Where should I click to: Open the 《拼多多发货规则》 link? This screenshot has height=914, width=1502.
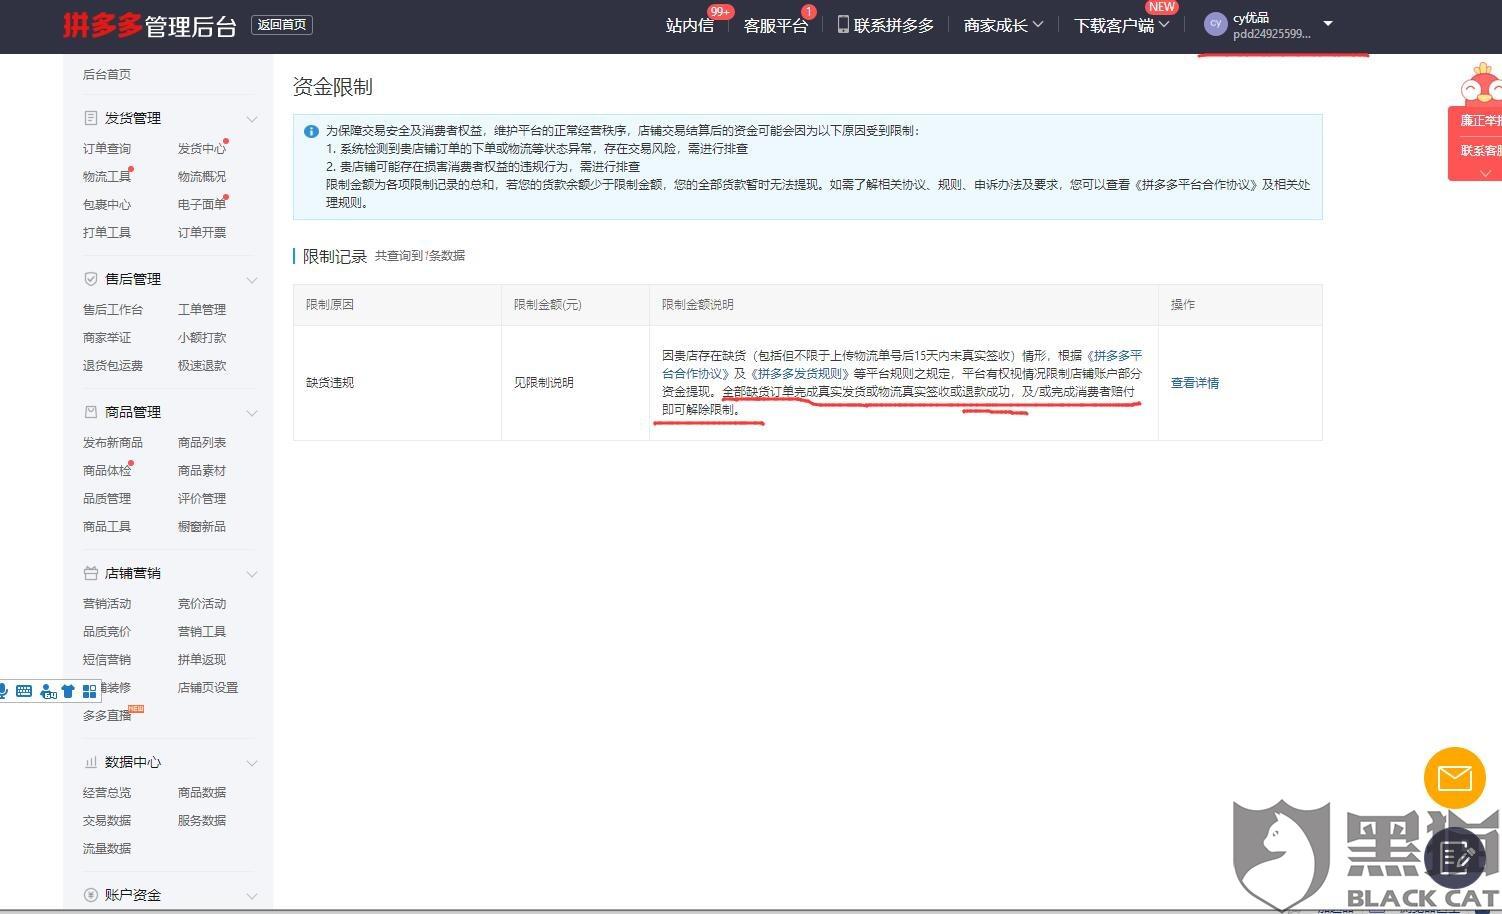point(800,373)
